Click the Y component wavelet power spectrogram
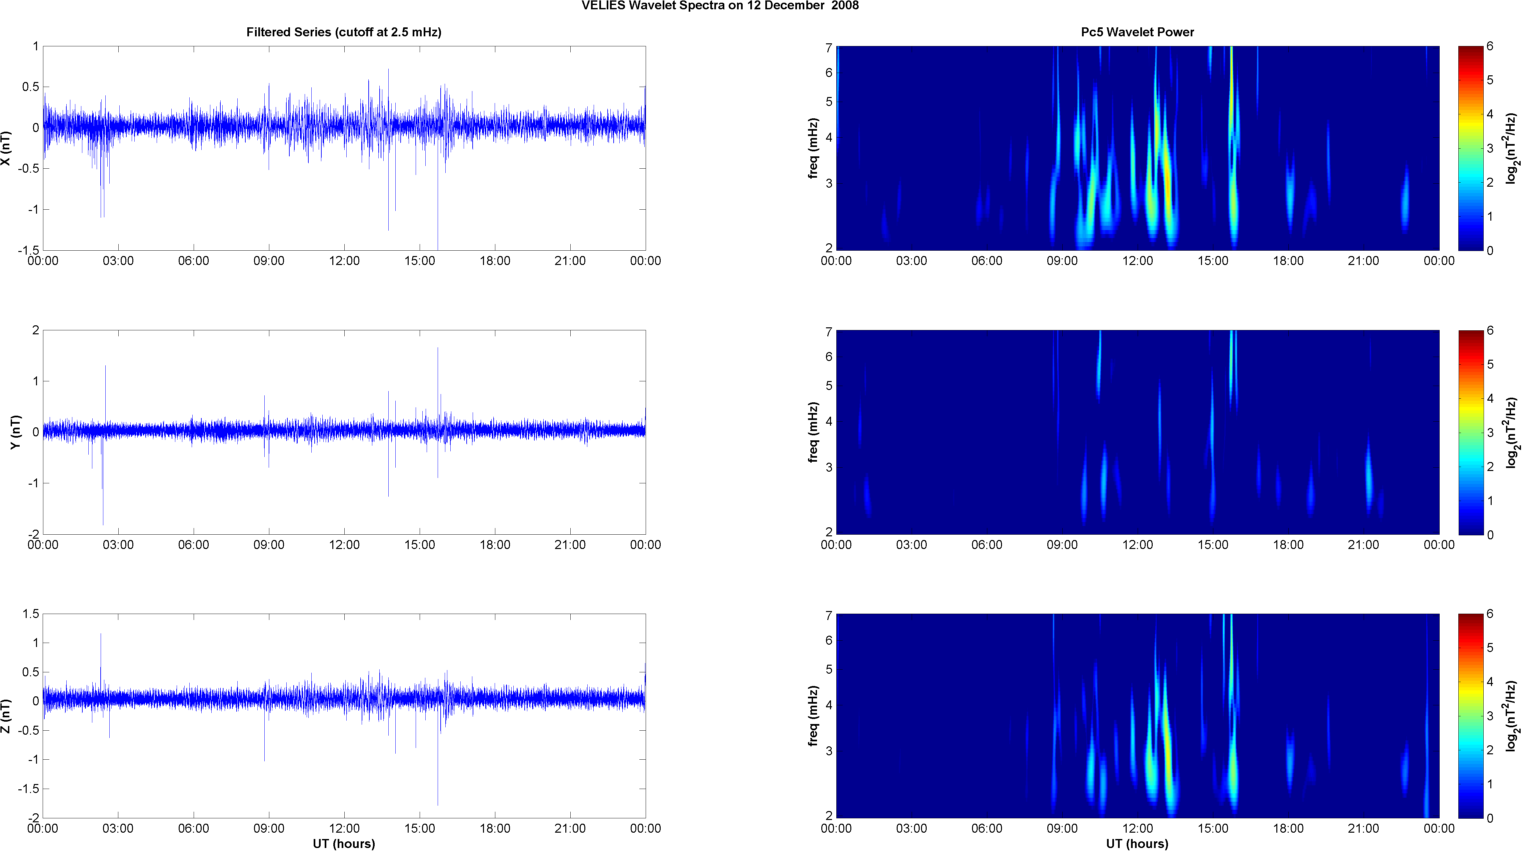This screenshot has width=1522, height=851. coord(1137,432)
